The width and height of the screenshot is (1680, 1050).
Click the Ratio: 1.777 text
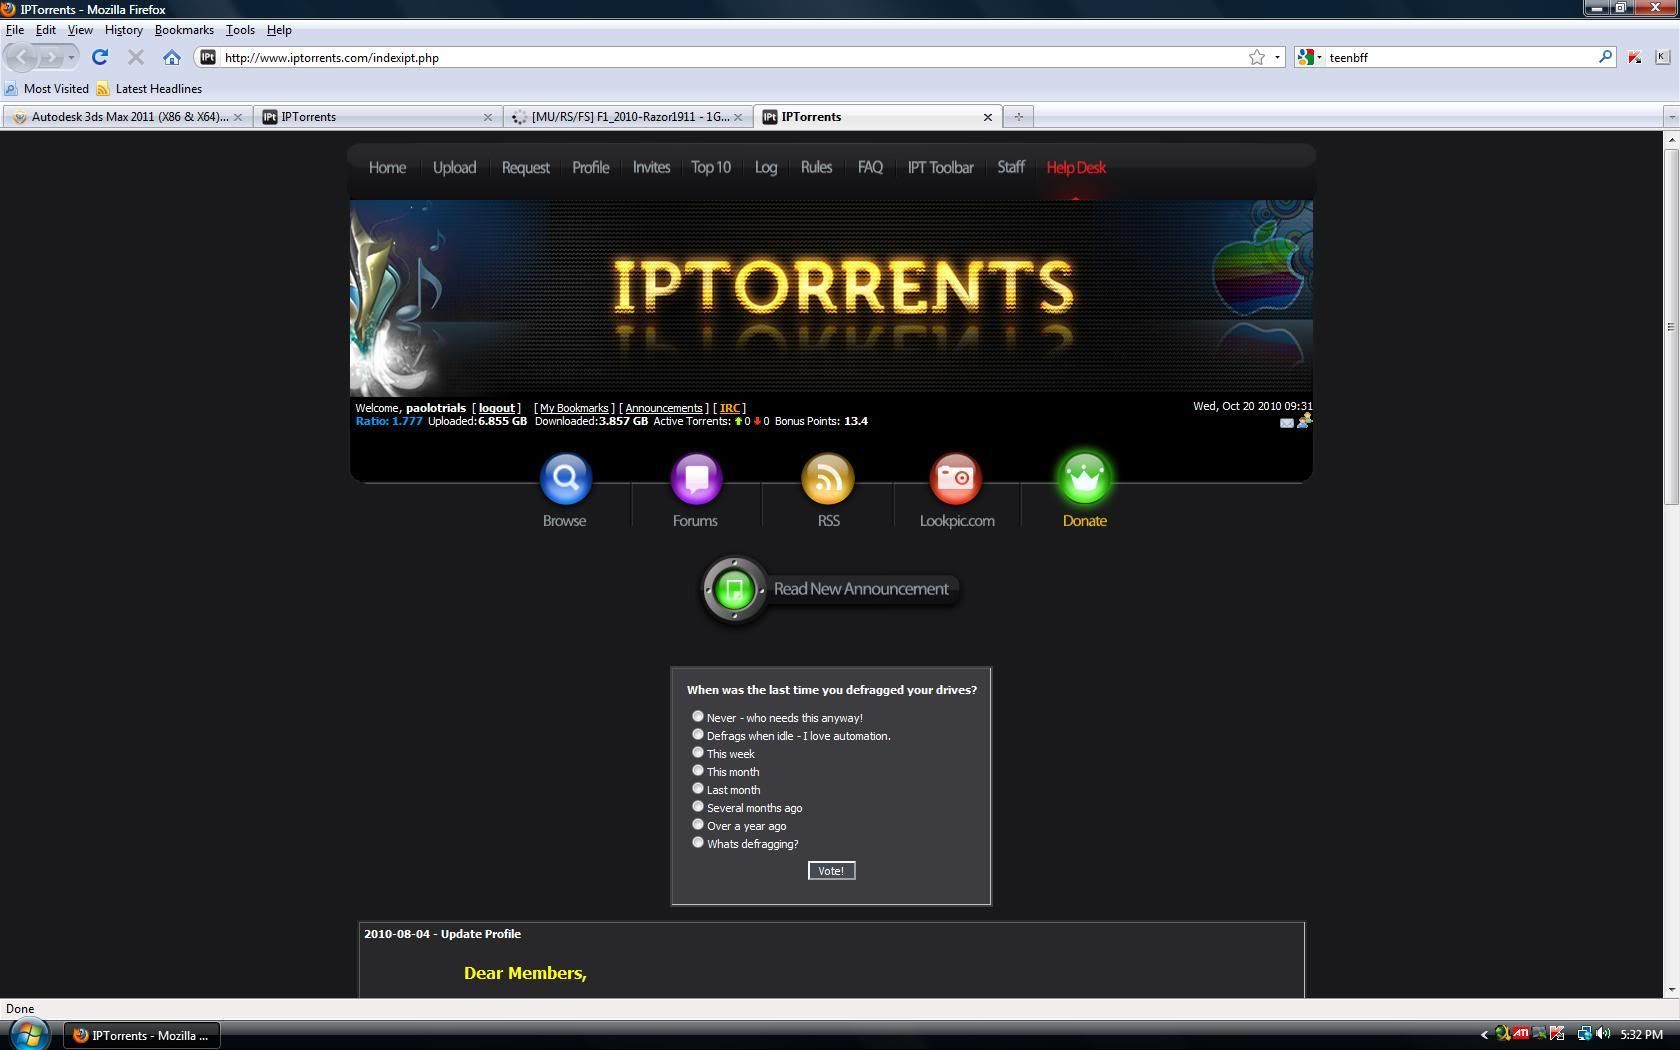389,421
